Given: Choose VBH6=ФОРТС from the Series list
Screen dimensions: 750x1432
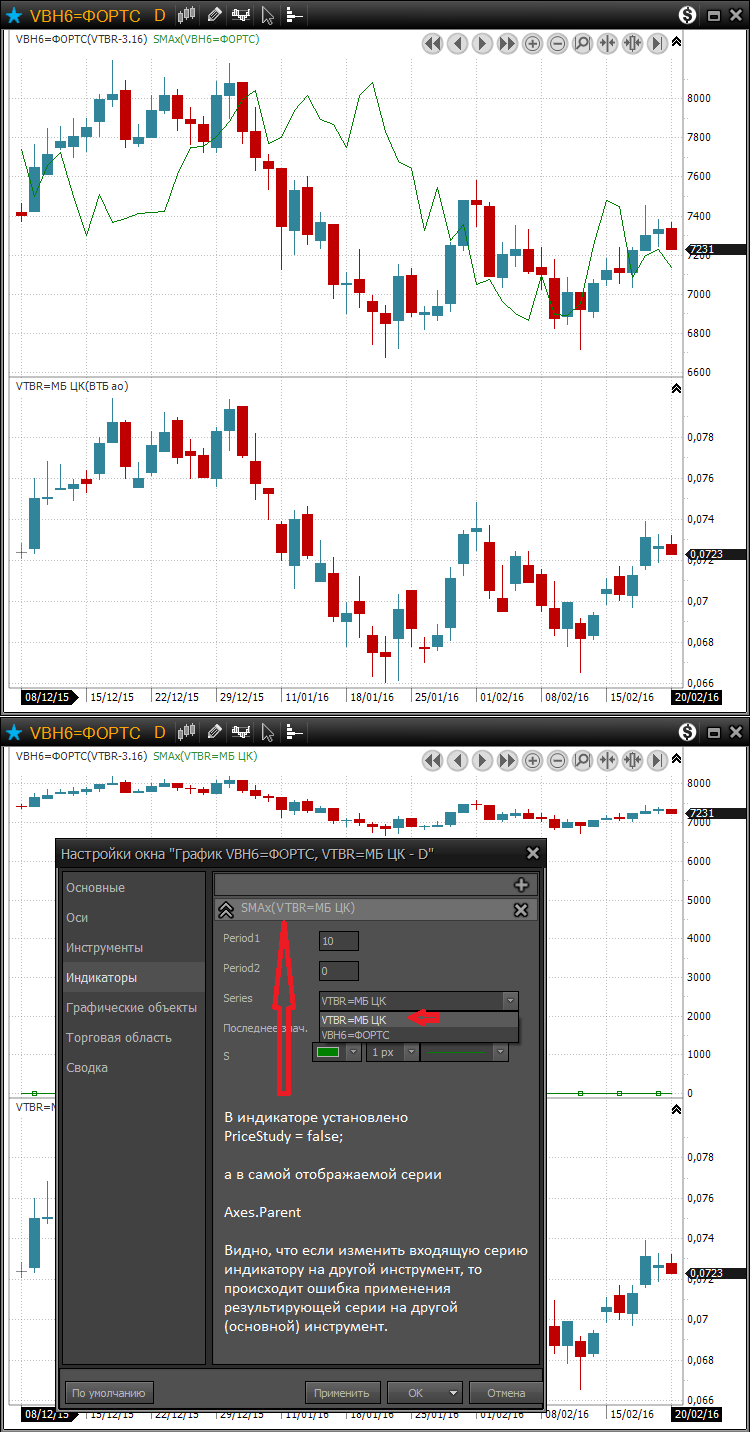Looking at the screenshot, I should 356,1035.
